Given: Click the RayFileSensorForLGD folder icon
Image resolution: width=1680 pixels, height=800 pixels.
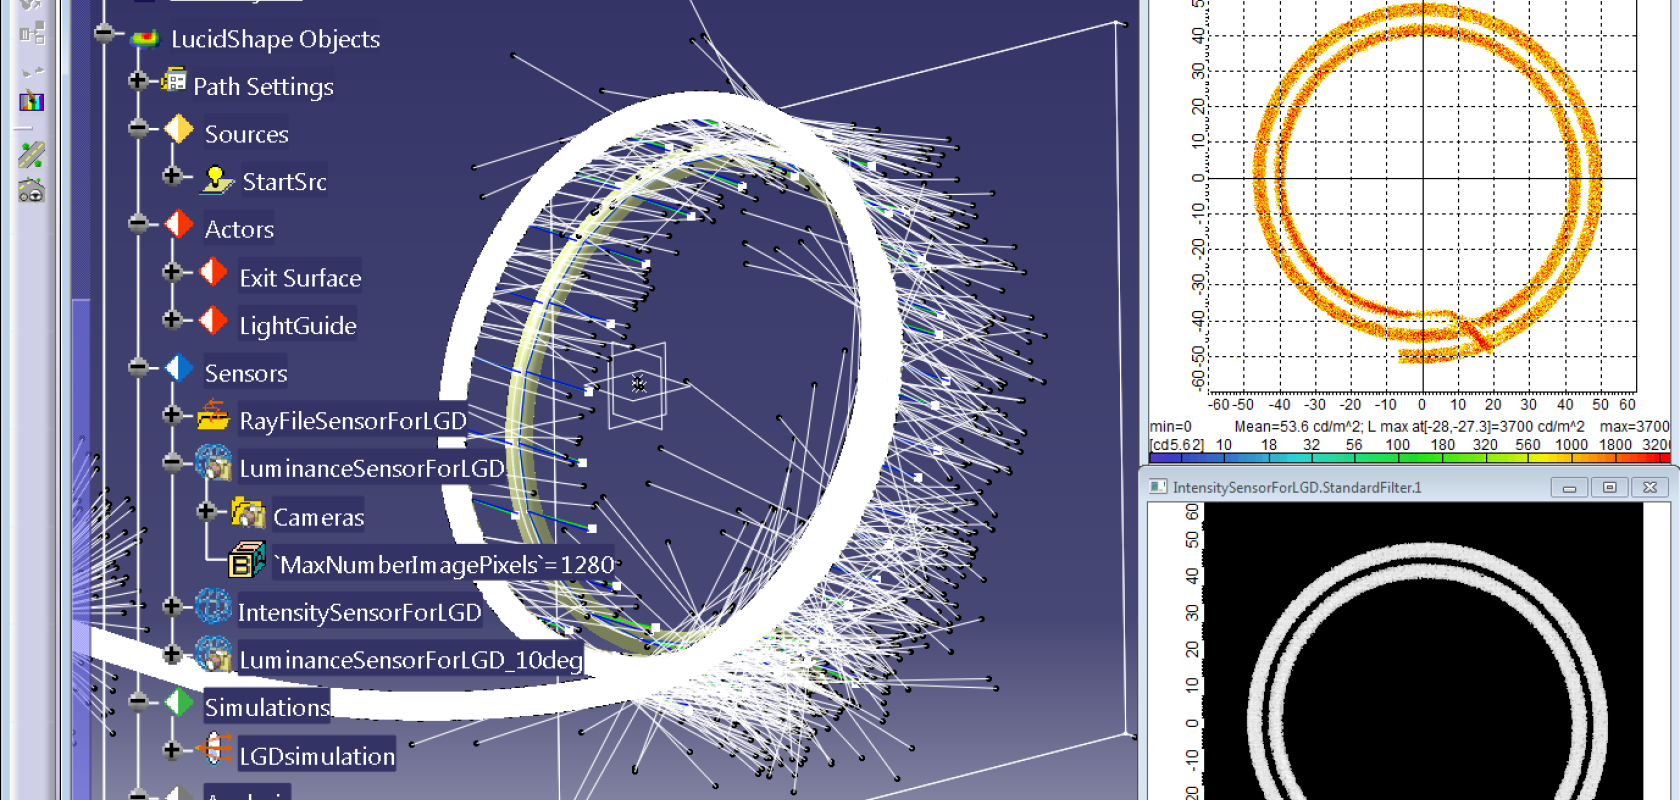Looking at the screenshot, I should pos(213,415).
